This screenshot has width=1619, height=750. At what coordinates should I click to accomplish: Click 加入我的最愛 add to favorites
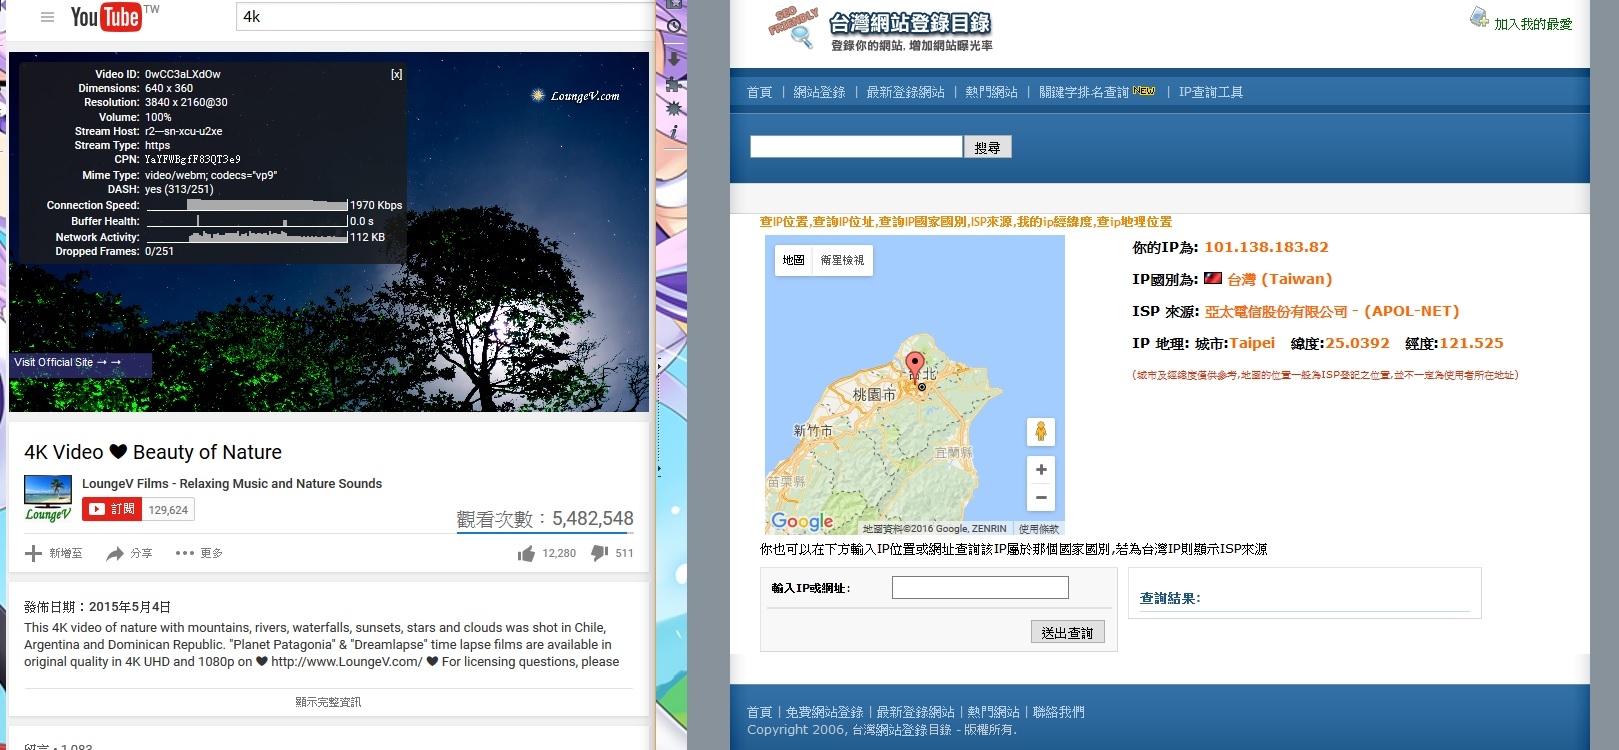(x=1533, y=24)
